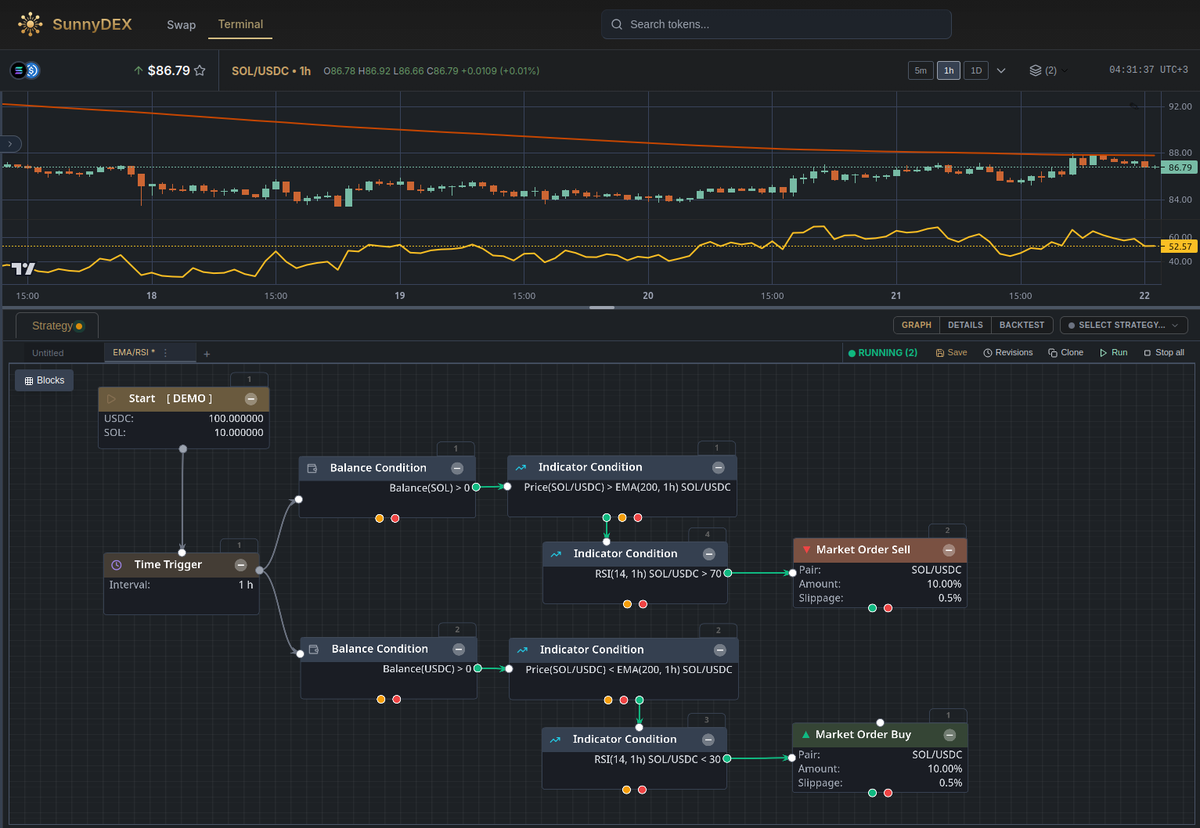Click the RSI > 70 output port
1200x828 pixels.
tap(728, 573)
